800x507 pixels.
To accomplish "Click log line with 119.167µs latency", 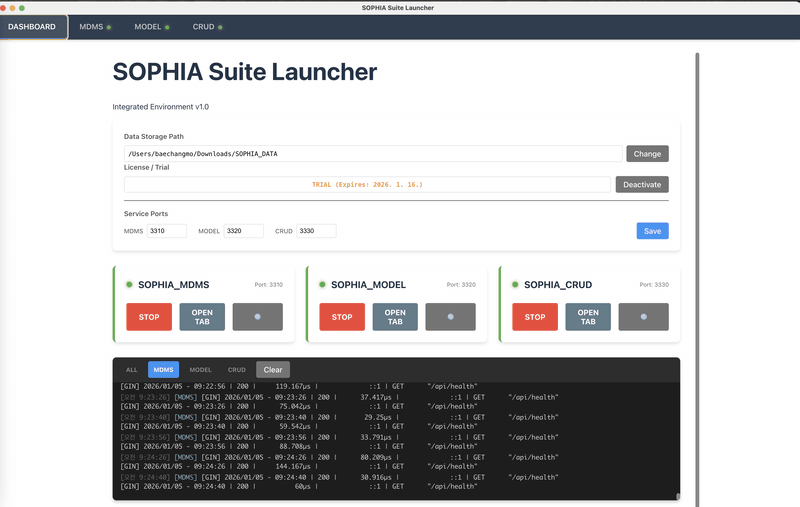I will (299, 387).
